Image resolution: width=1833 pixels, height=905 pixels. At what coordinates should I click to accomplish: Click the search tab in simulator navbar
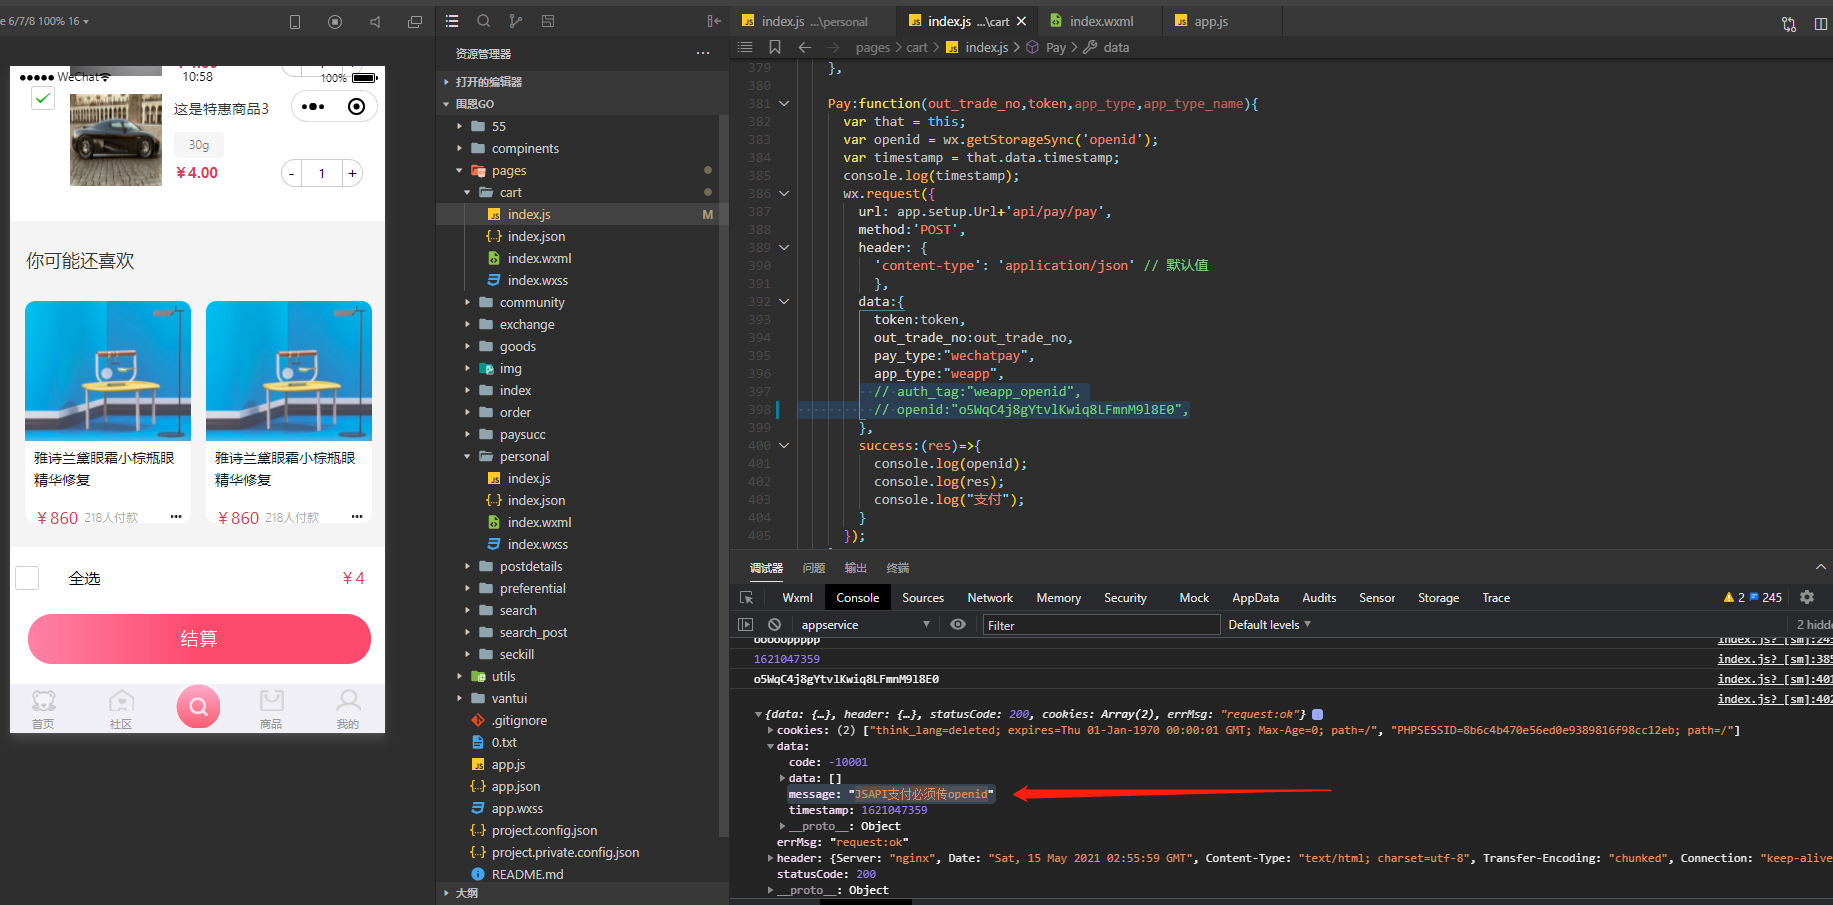pyautogui.click(x=198, y=706)
